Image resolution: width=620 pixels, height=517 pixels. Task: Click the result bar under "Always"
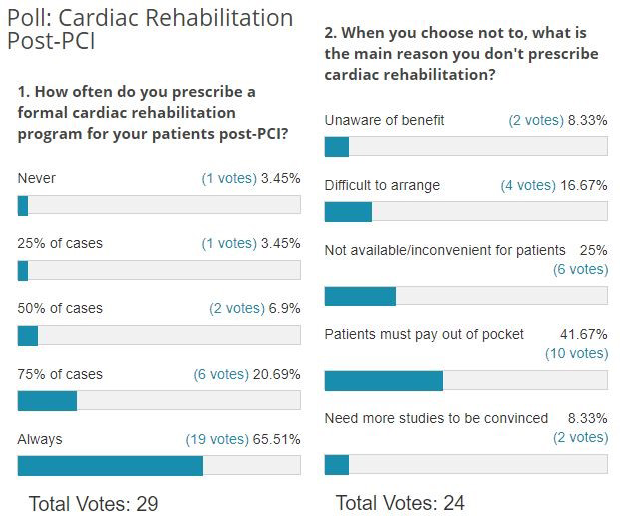(x=159, y=466)
